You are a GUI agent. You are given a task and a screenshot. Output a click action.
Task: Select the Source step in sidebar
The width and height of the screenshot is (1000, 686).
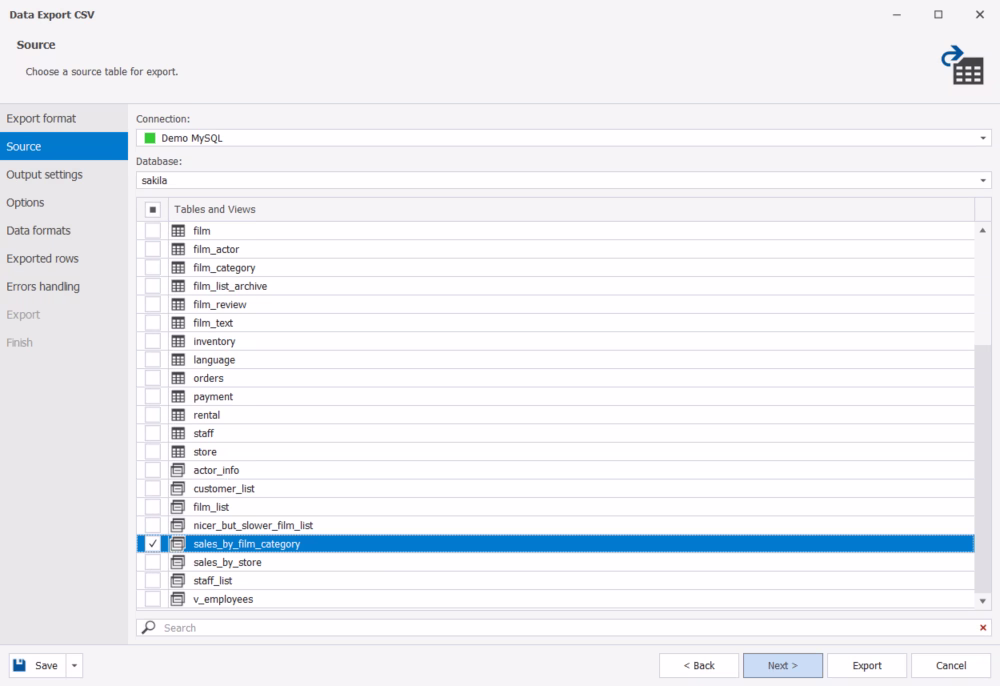[x=64, y=146]
